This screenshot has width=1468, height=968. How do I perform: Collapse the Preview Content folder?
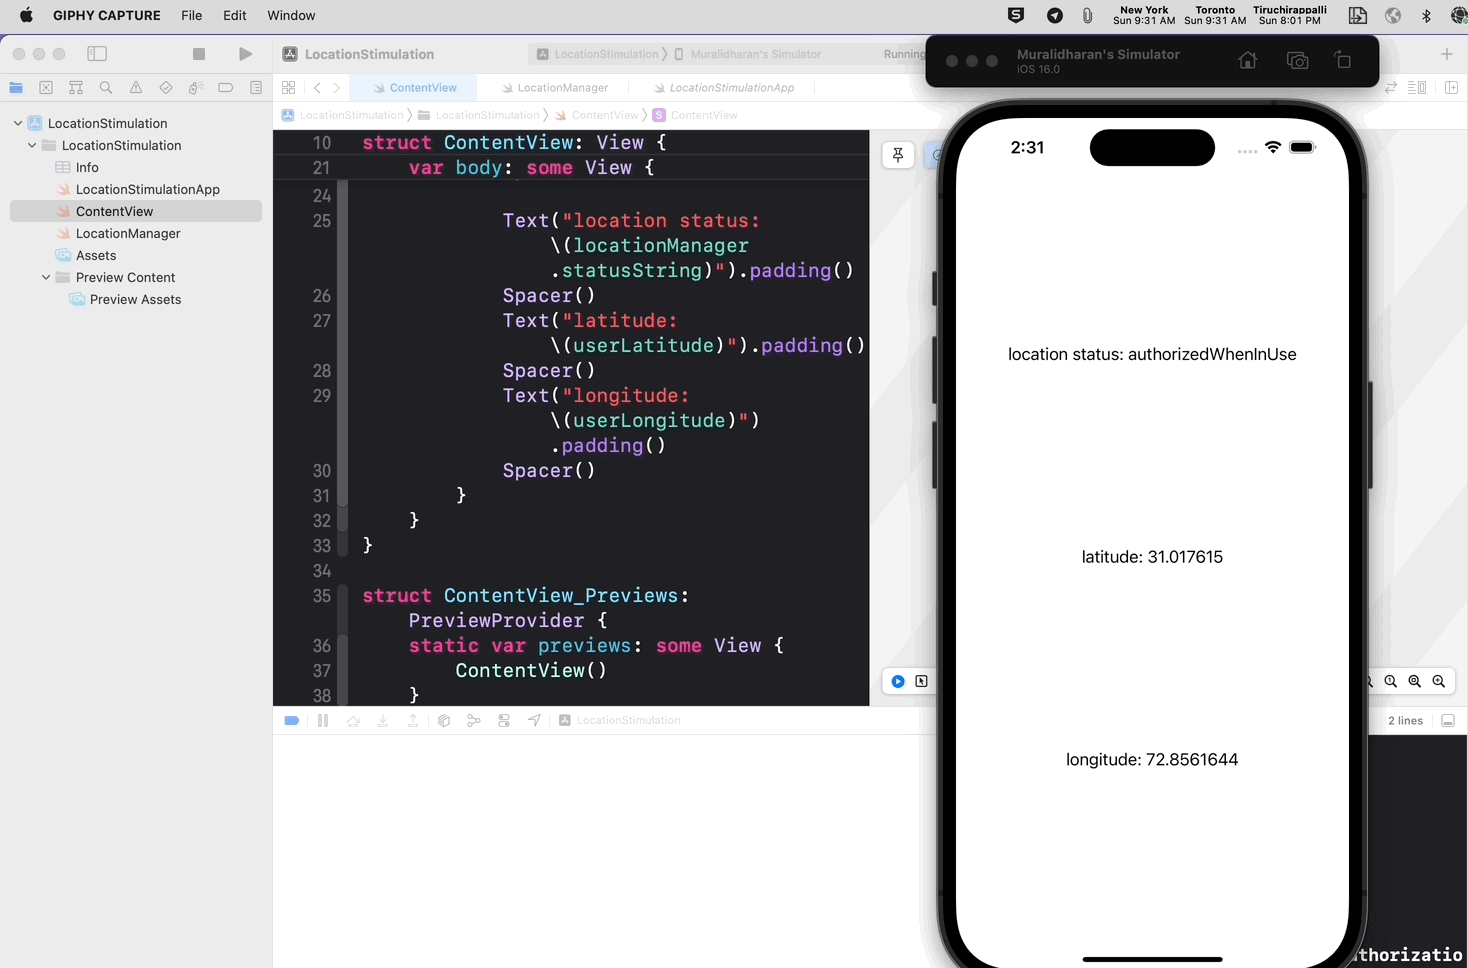(x=45, y=277)
